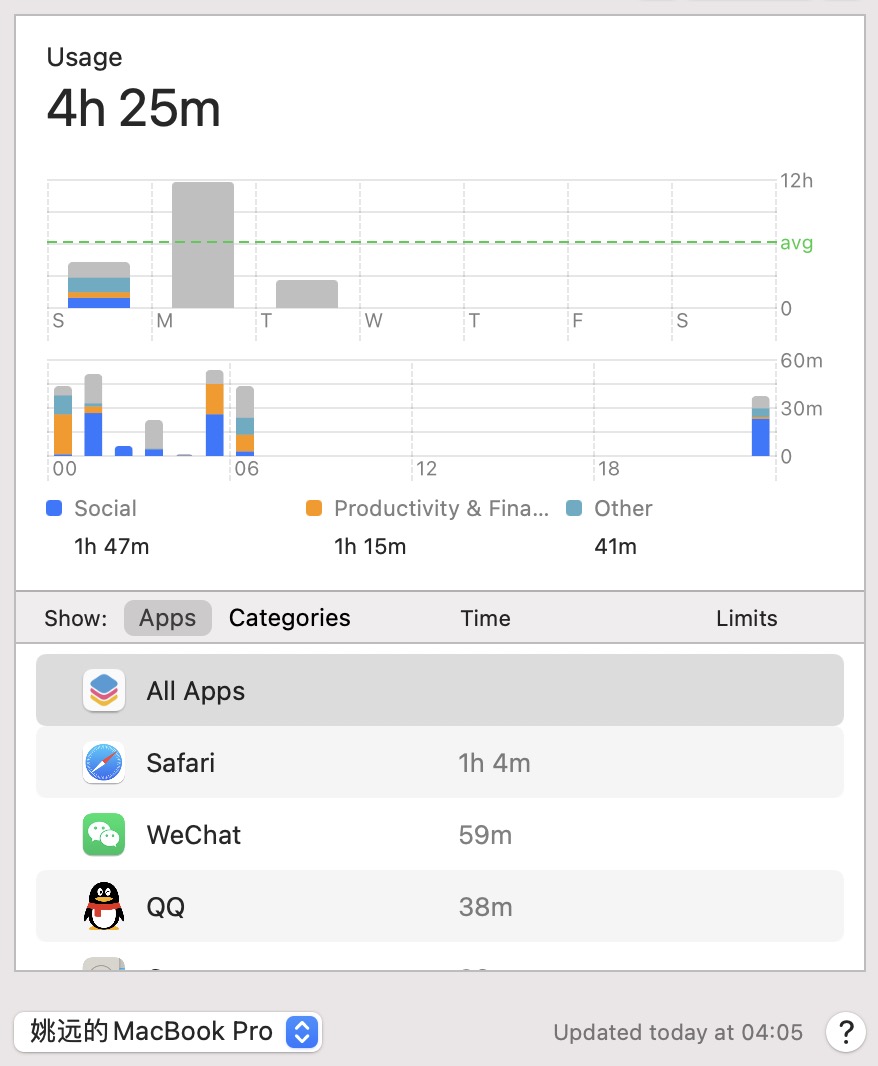878x1066 pixels.
Task: Select the WeChat 59m usage row
Action: 440,835
